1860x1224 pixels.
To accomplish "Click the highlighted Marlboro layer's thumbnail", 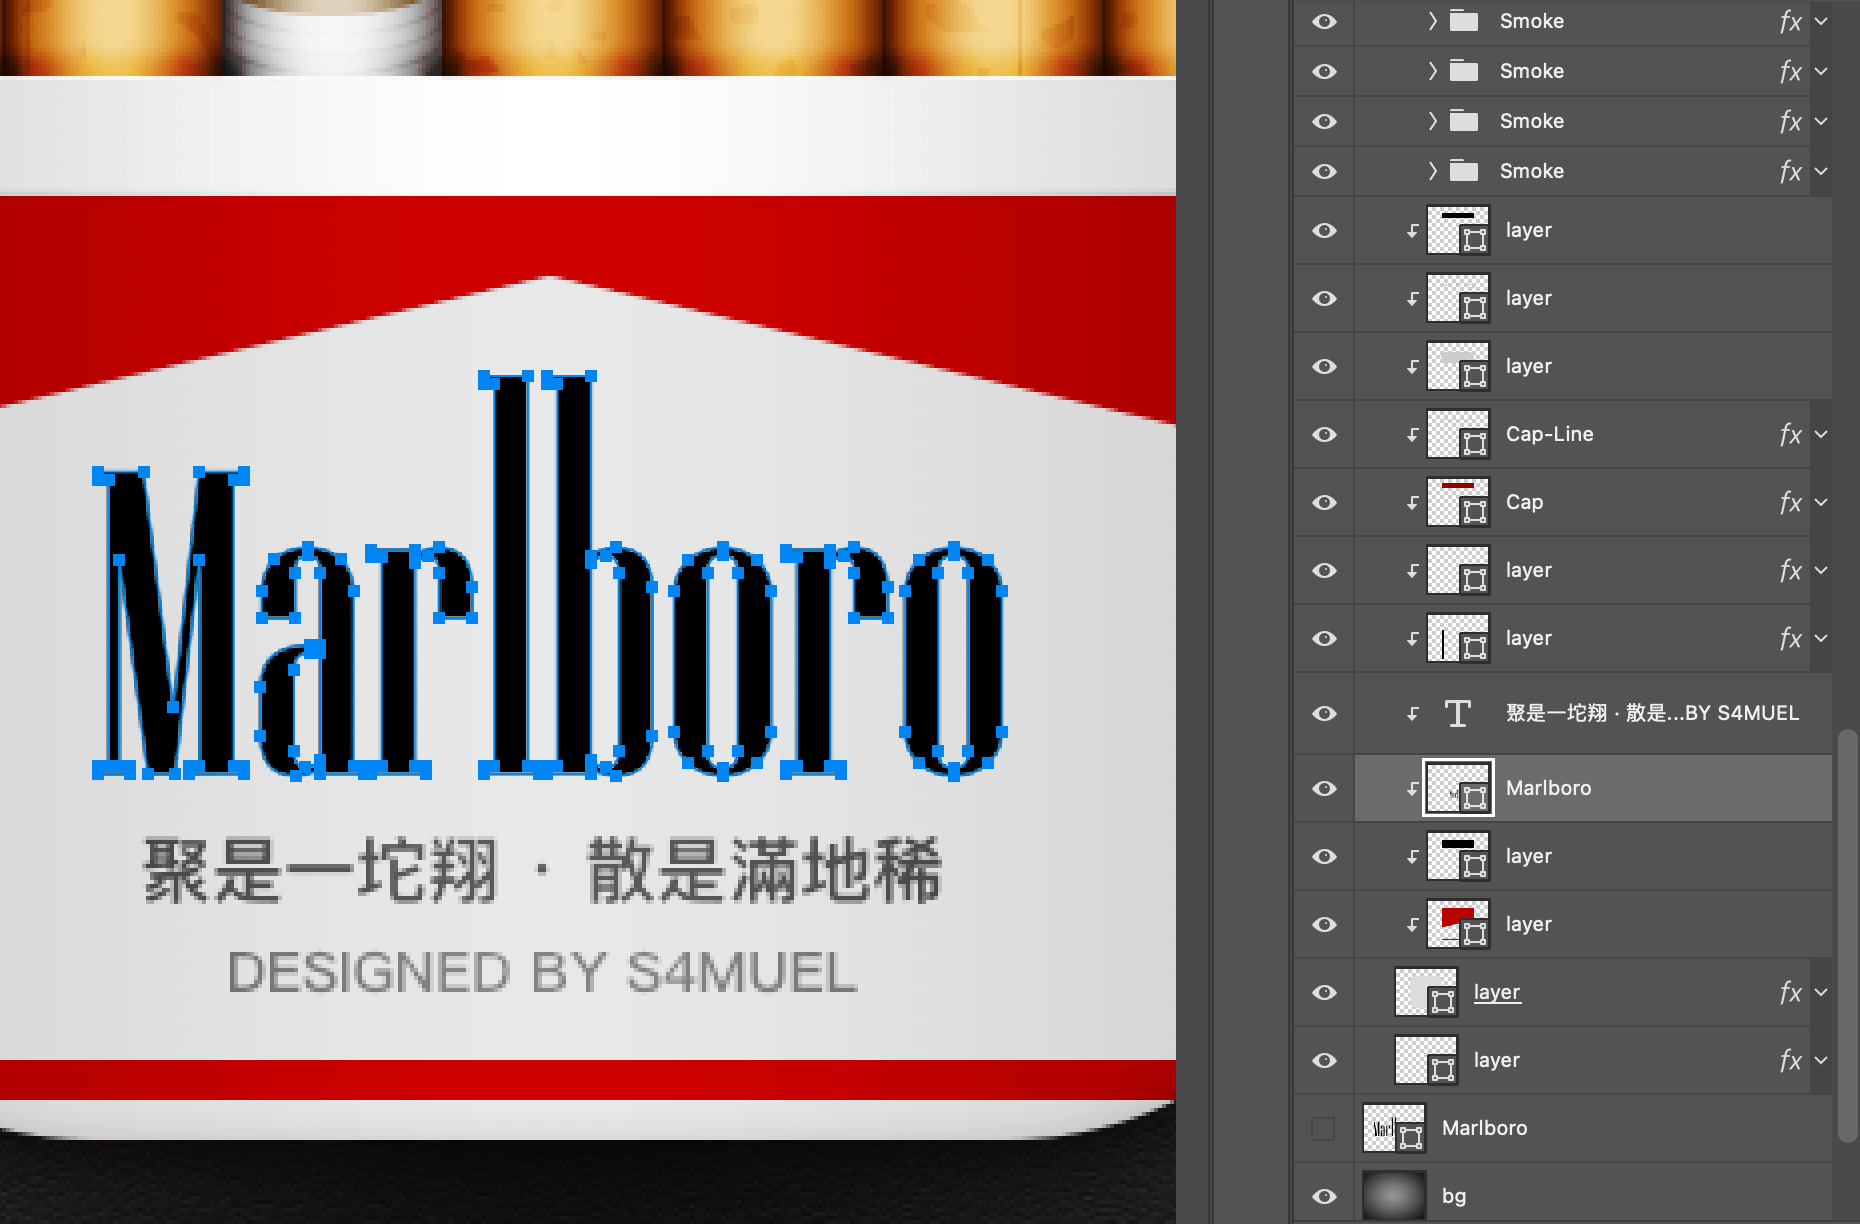I will 1458,788.
